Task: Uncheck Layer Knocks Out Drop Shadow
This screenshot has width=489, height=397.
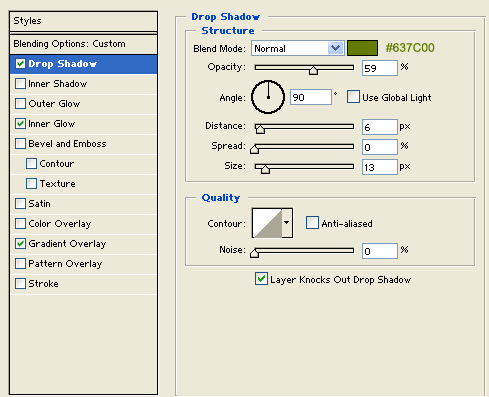Action: pos(261,279)
